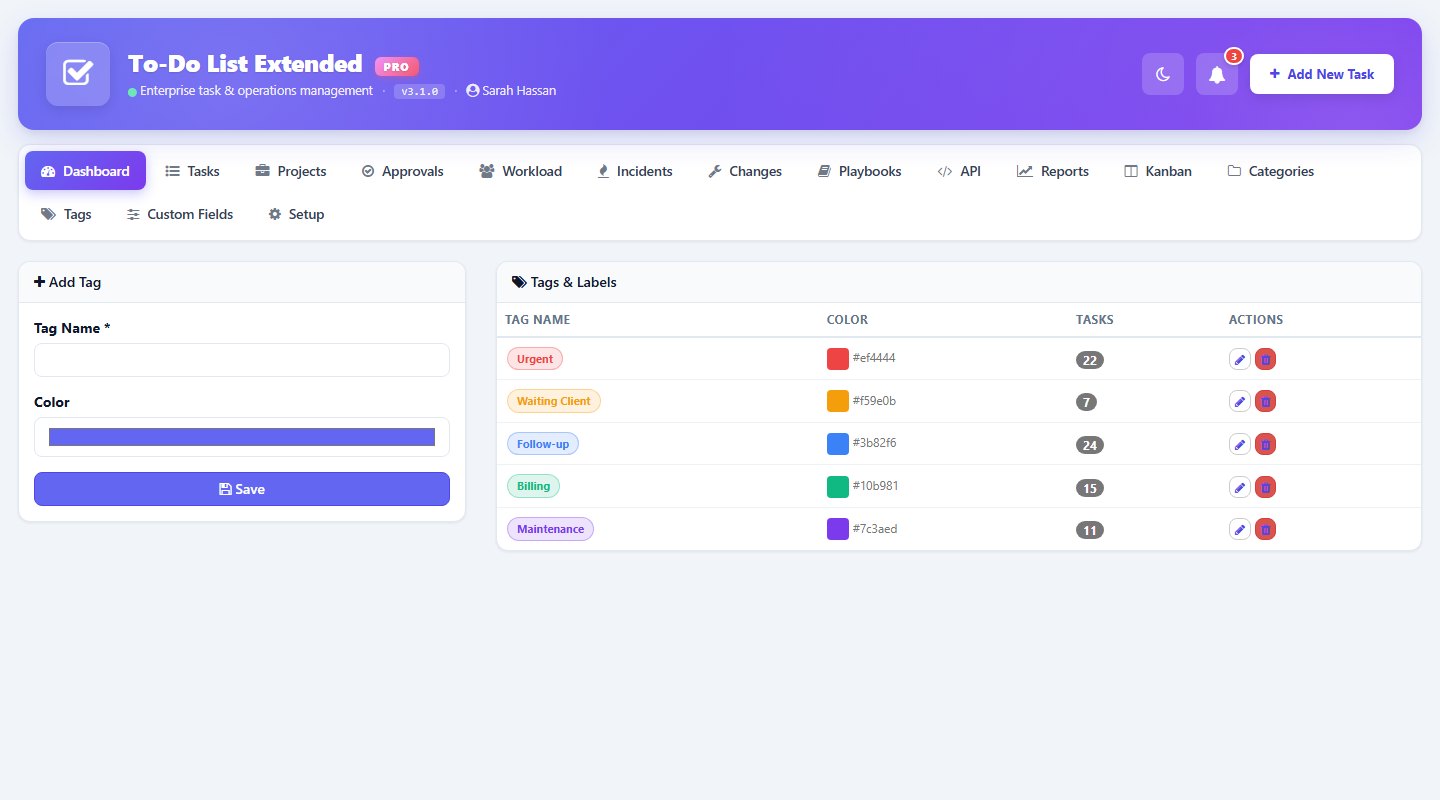Delete the Maintenance tag
1440x800 pixels.
[x=1265, y=529]
